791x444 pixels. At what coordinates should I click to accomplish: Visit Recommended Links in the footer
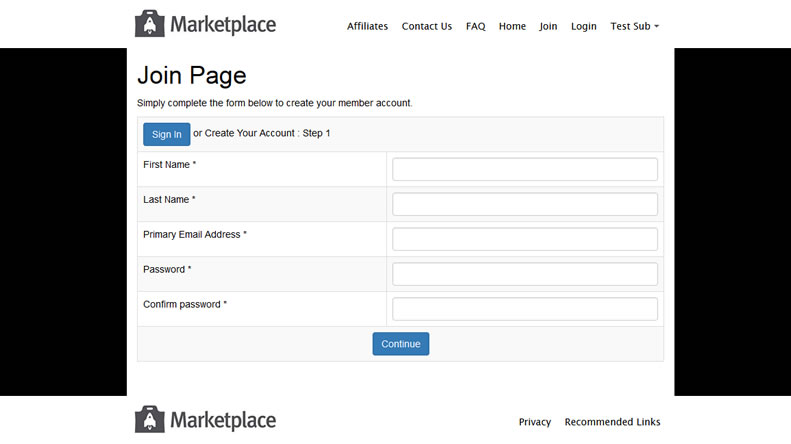tap(612, 422)
